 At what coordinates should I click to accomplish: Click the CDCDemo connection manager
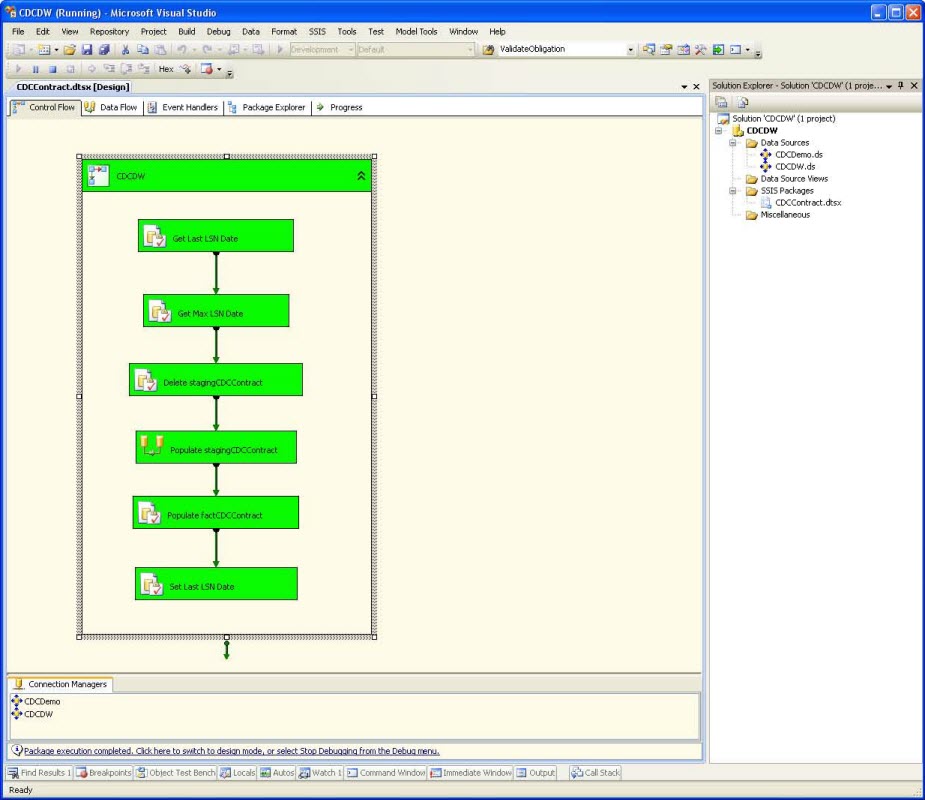[36, 701]
